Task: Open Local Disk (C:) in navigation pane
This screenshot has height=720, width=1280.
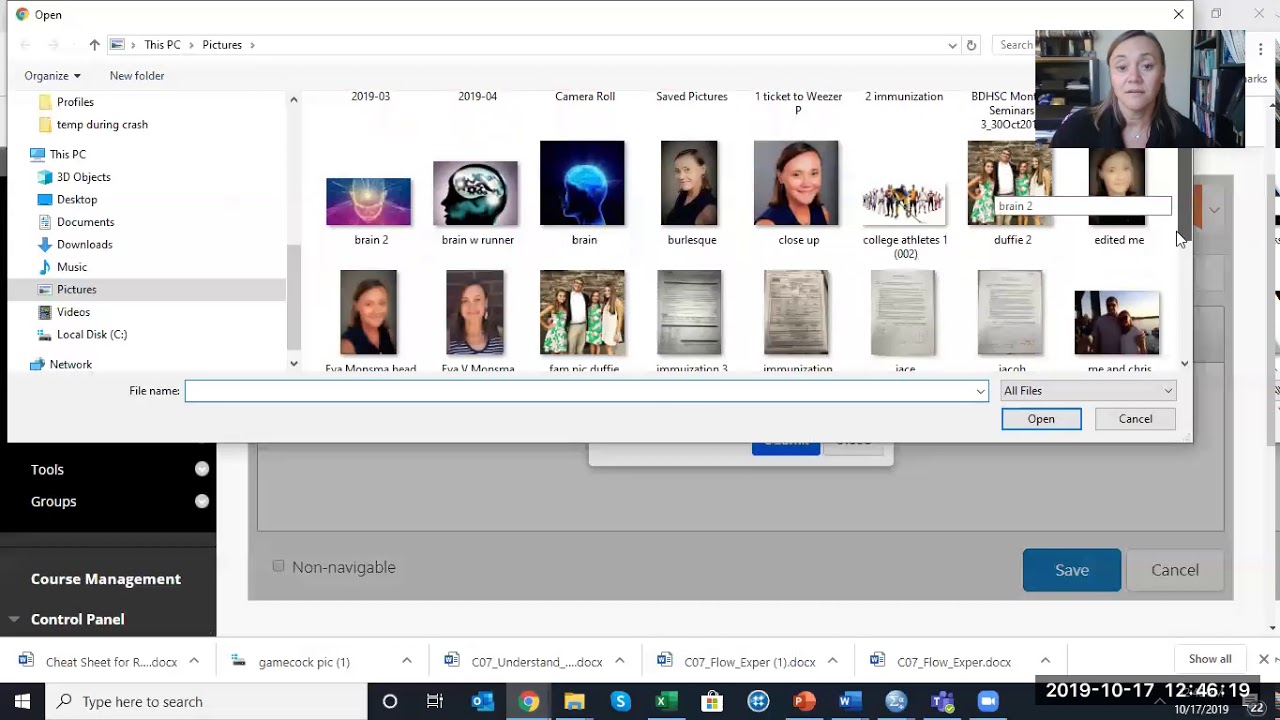Action: click(92, 334)
